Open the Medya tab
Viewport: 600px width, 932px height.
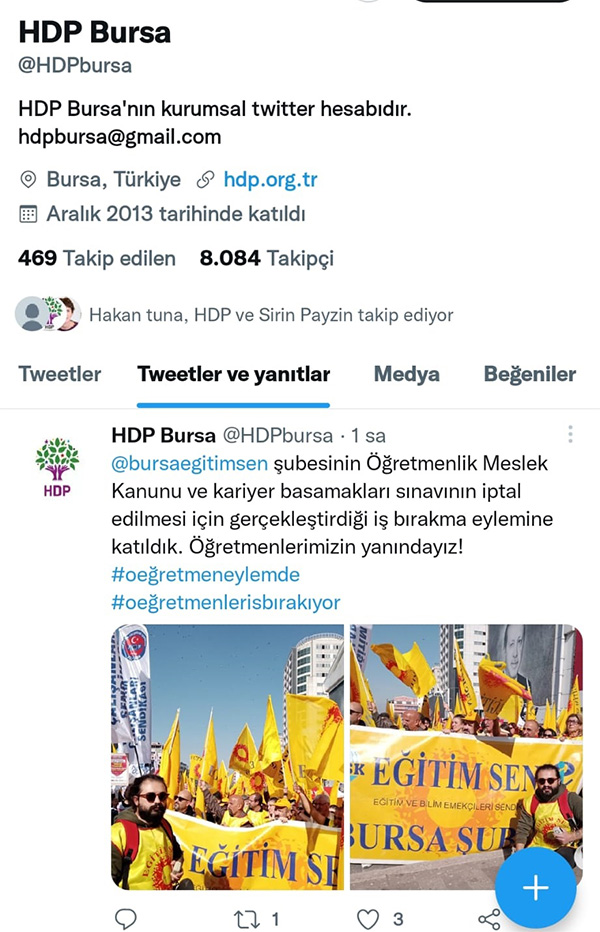(x=407, y=374)
